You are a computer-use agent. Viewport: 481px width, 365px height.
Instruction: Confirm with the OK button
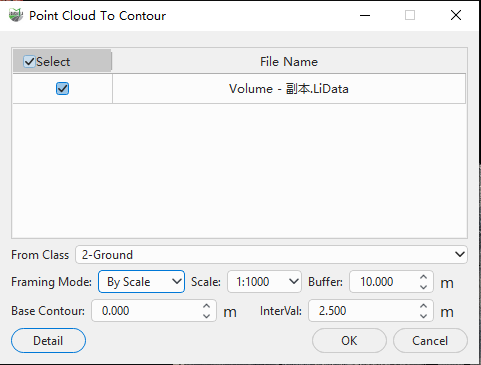pos(349,341)
